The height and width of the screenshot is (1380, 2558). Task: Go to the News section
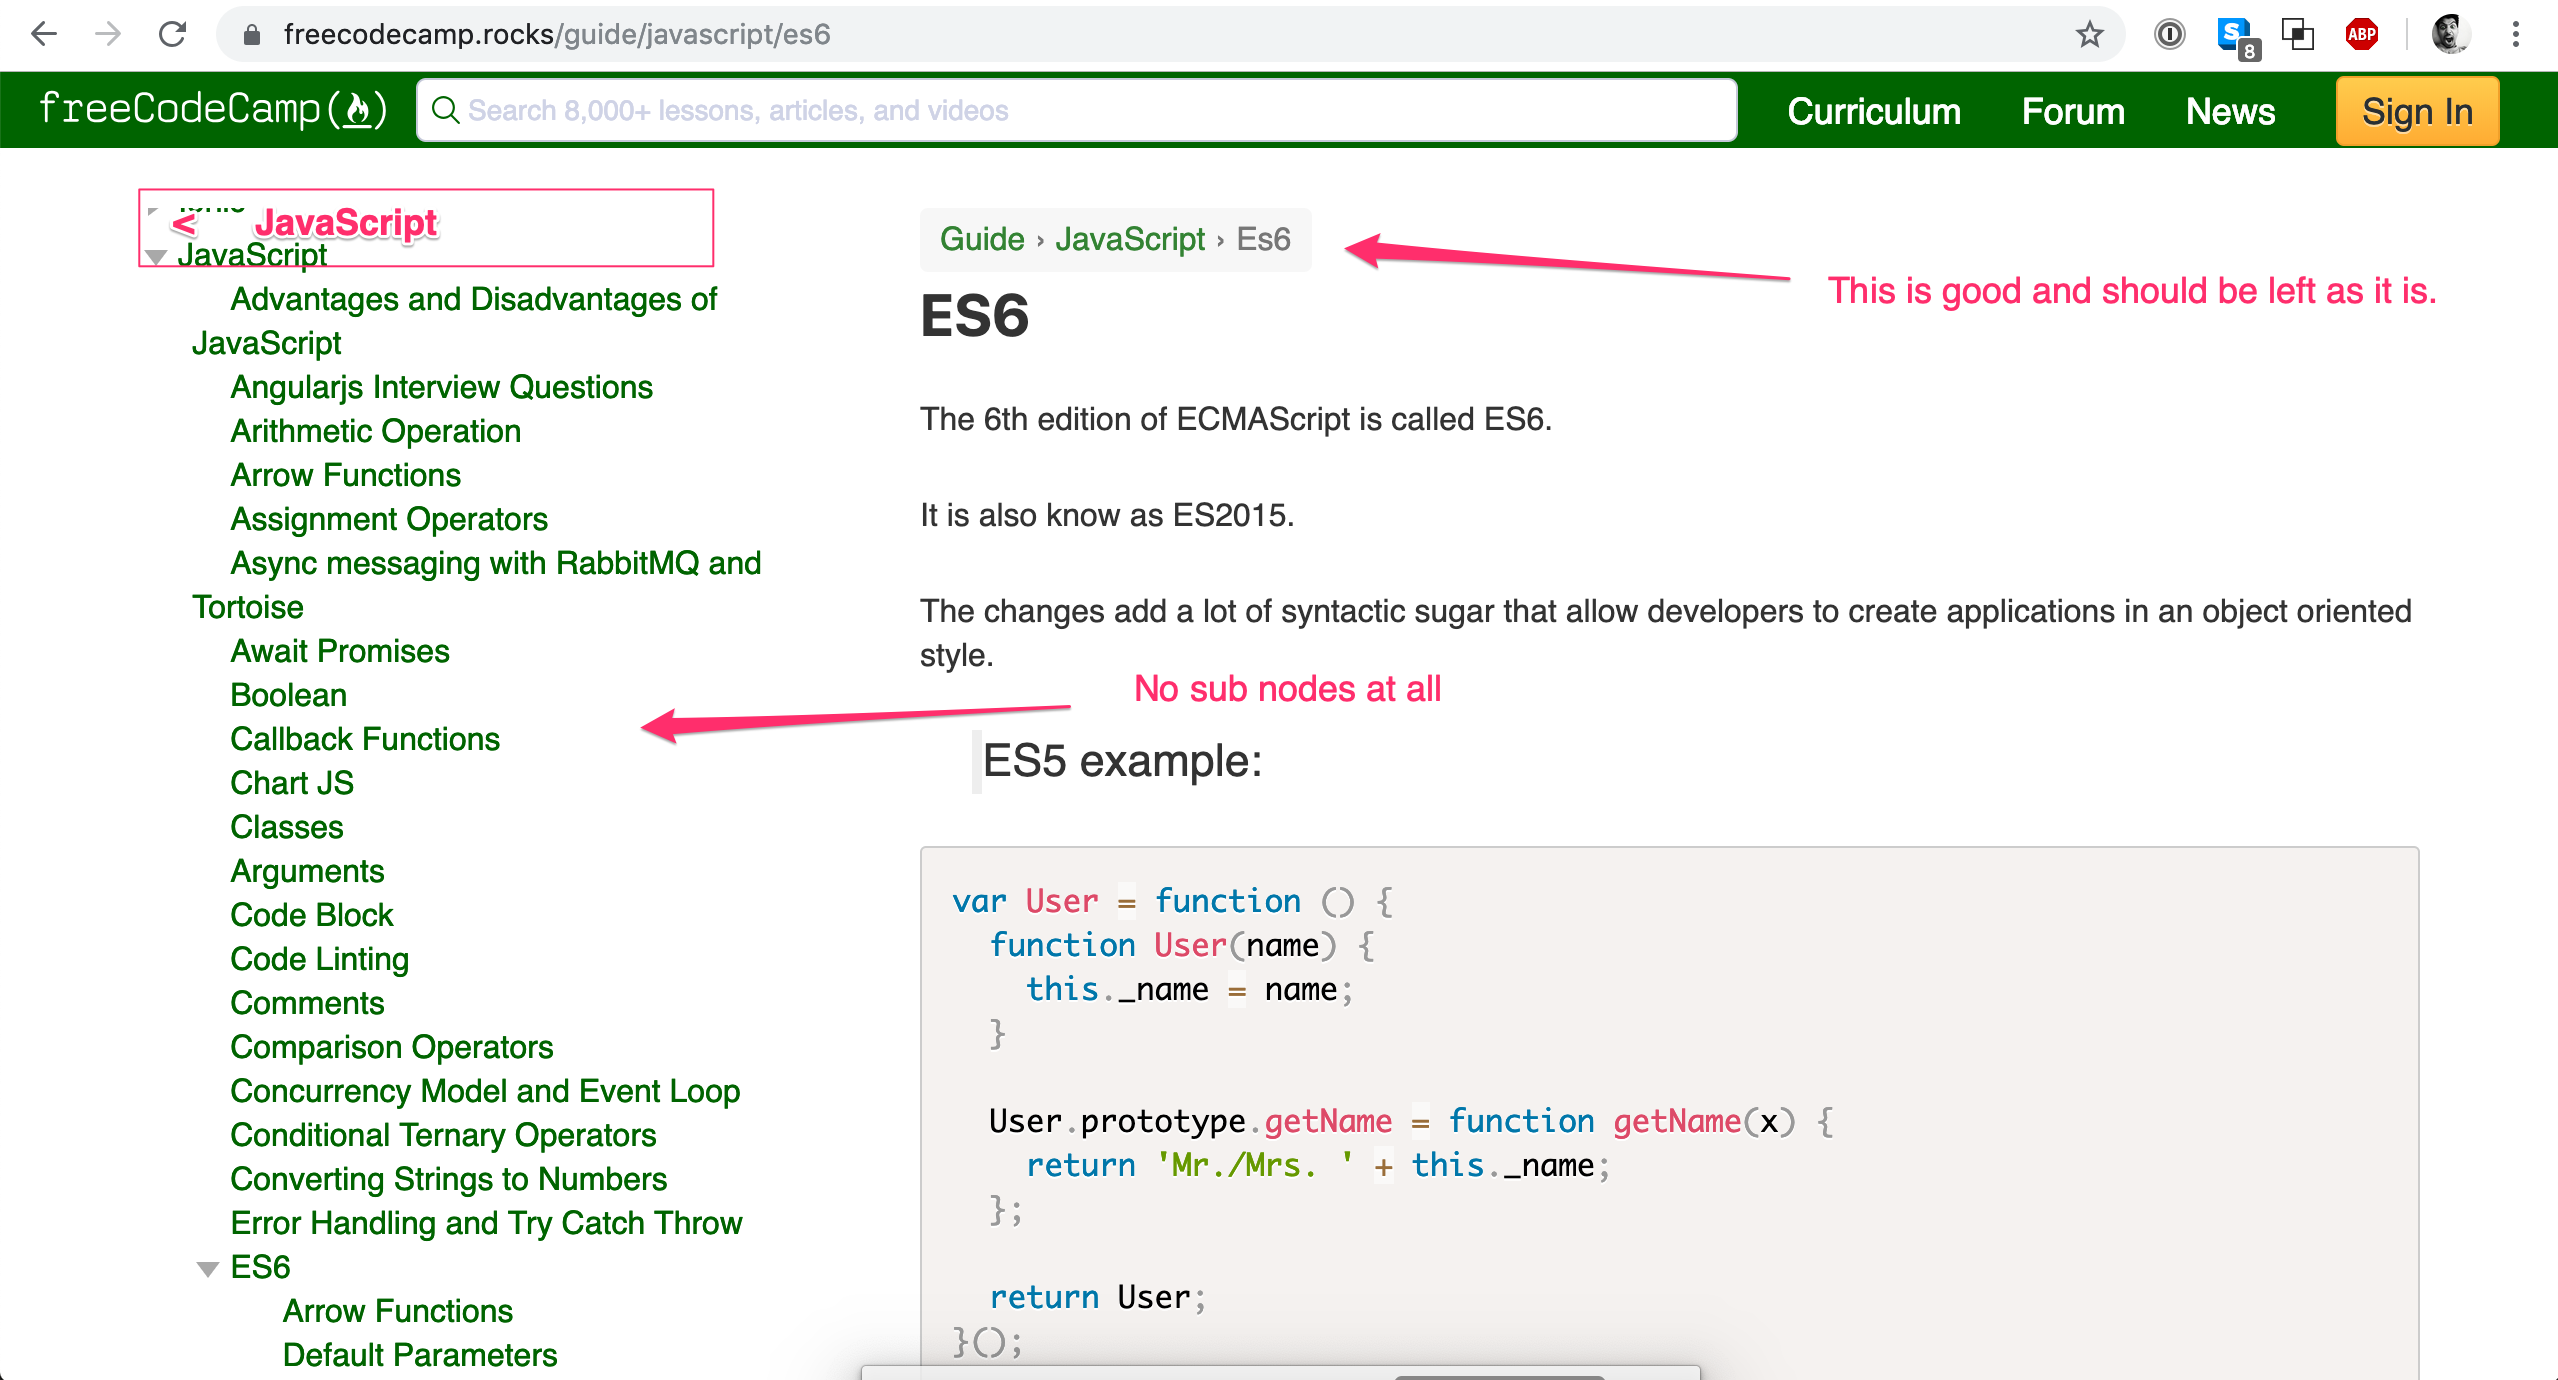pos(2229,111)
